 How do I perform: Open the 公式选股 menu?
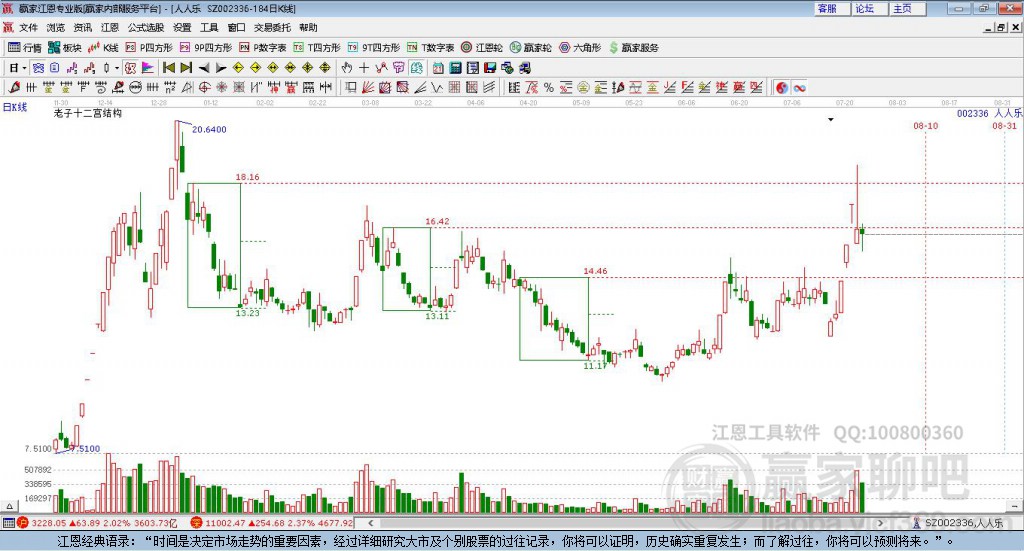[146, 27]
